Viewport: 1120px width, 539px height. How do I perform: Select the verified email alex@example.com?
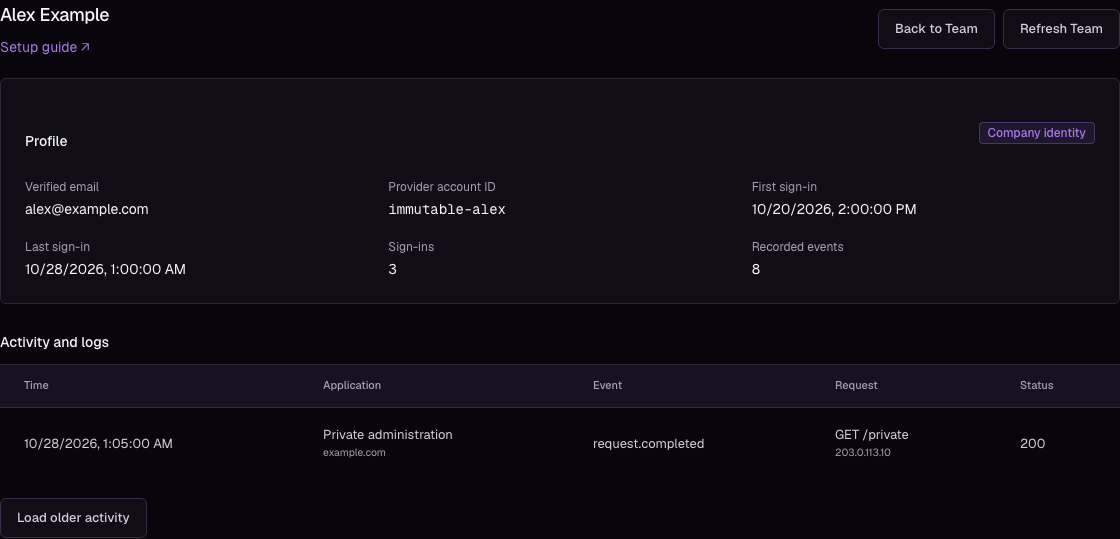click(86, 209)
